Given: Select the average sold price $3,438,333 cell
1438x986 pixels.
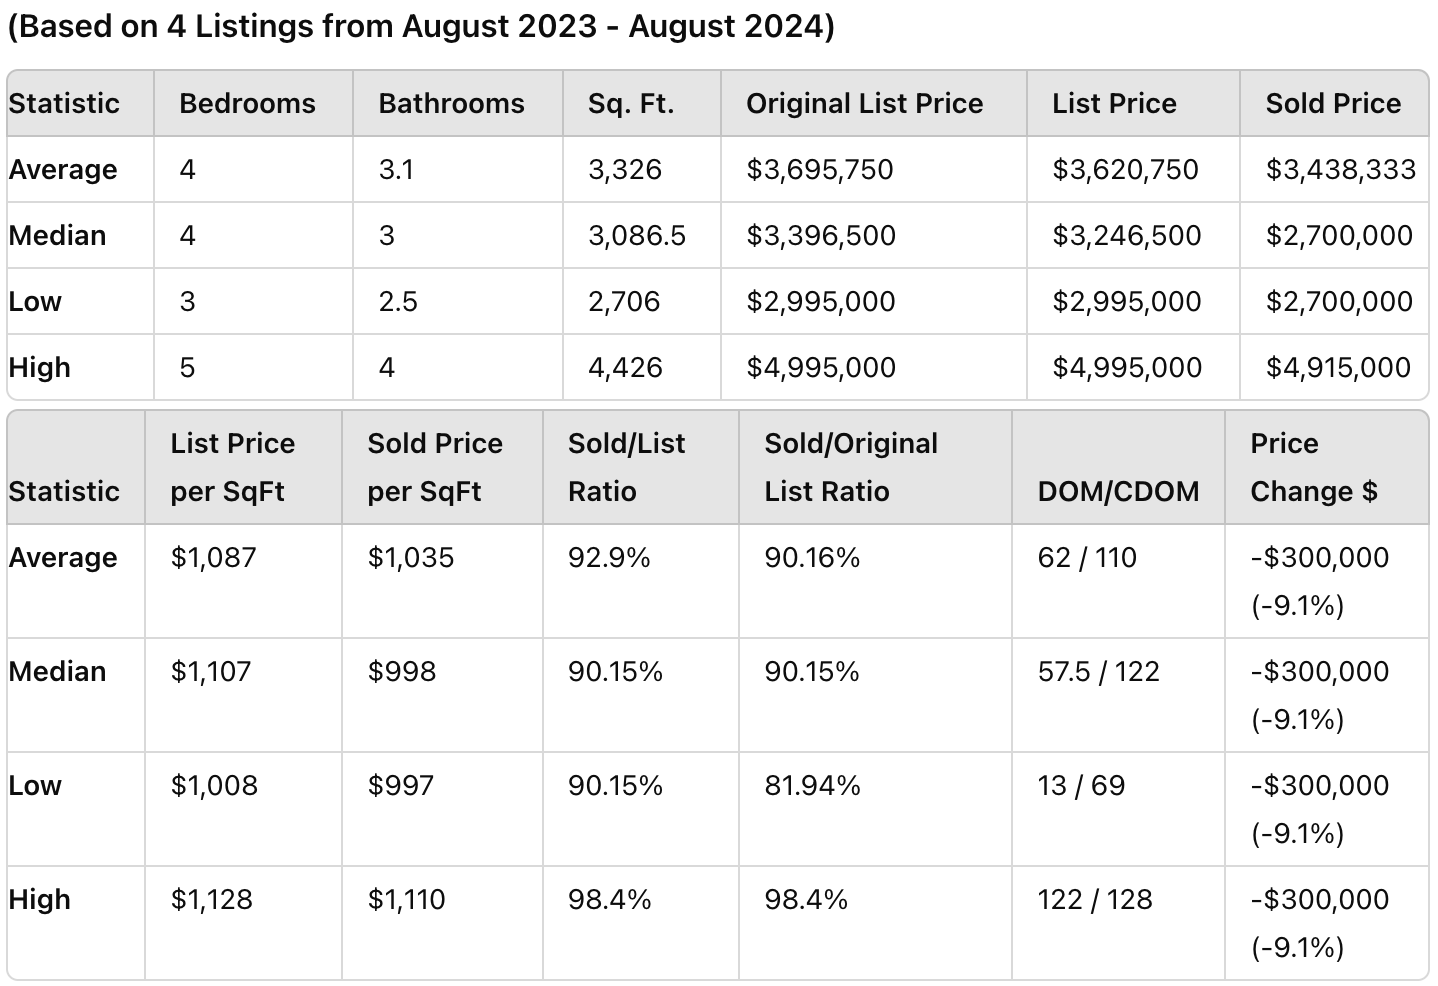Looking at the screenshot, I should tap(1340, 169).
